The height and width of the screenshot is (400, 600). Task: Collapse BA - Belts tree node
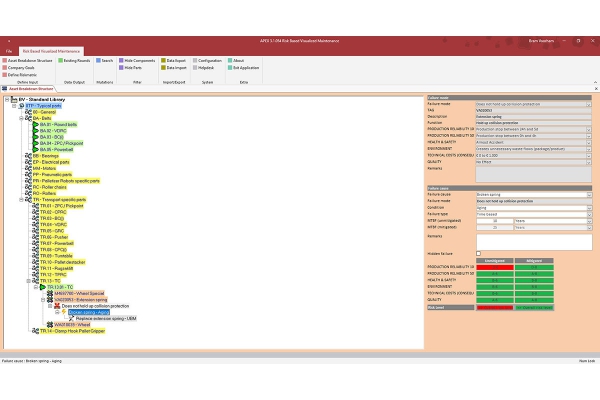[x=21, y=118]
